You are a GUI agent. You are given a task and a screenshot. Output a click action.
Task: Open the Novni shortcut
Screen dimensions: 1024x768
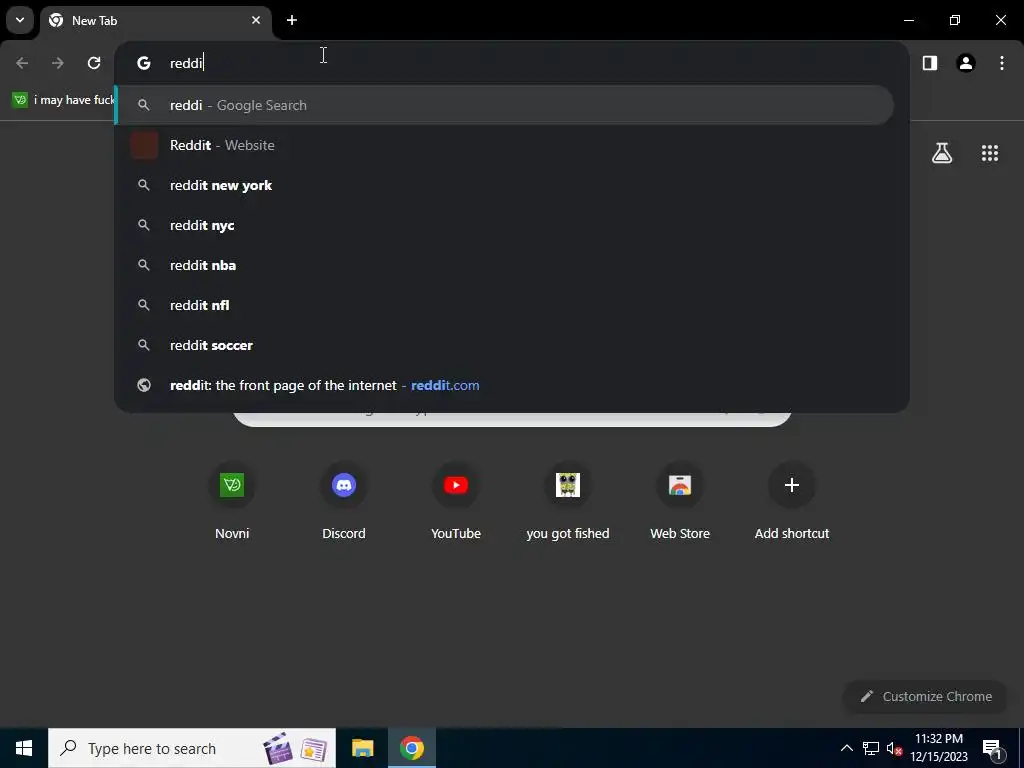pyautogui.click(x=232, y=502)
